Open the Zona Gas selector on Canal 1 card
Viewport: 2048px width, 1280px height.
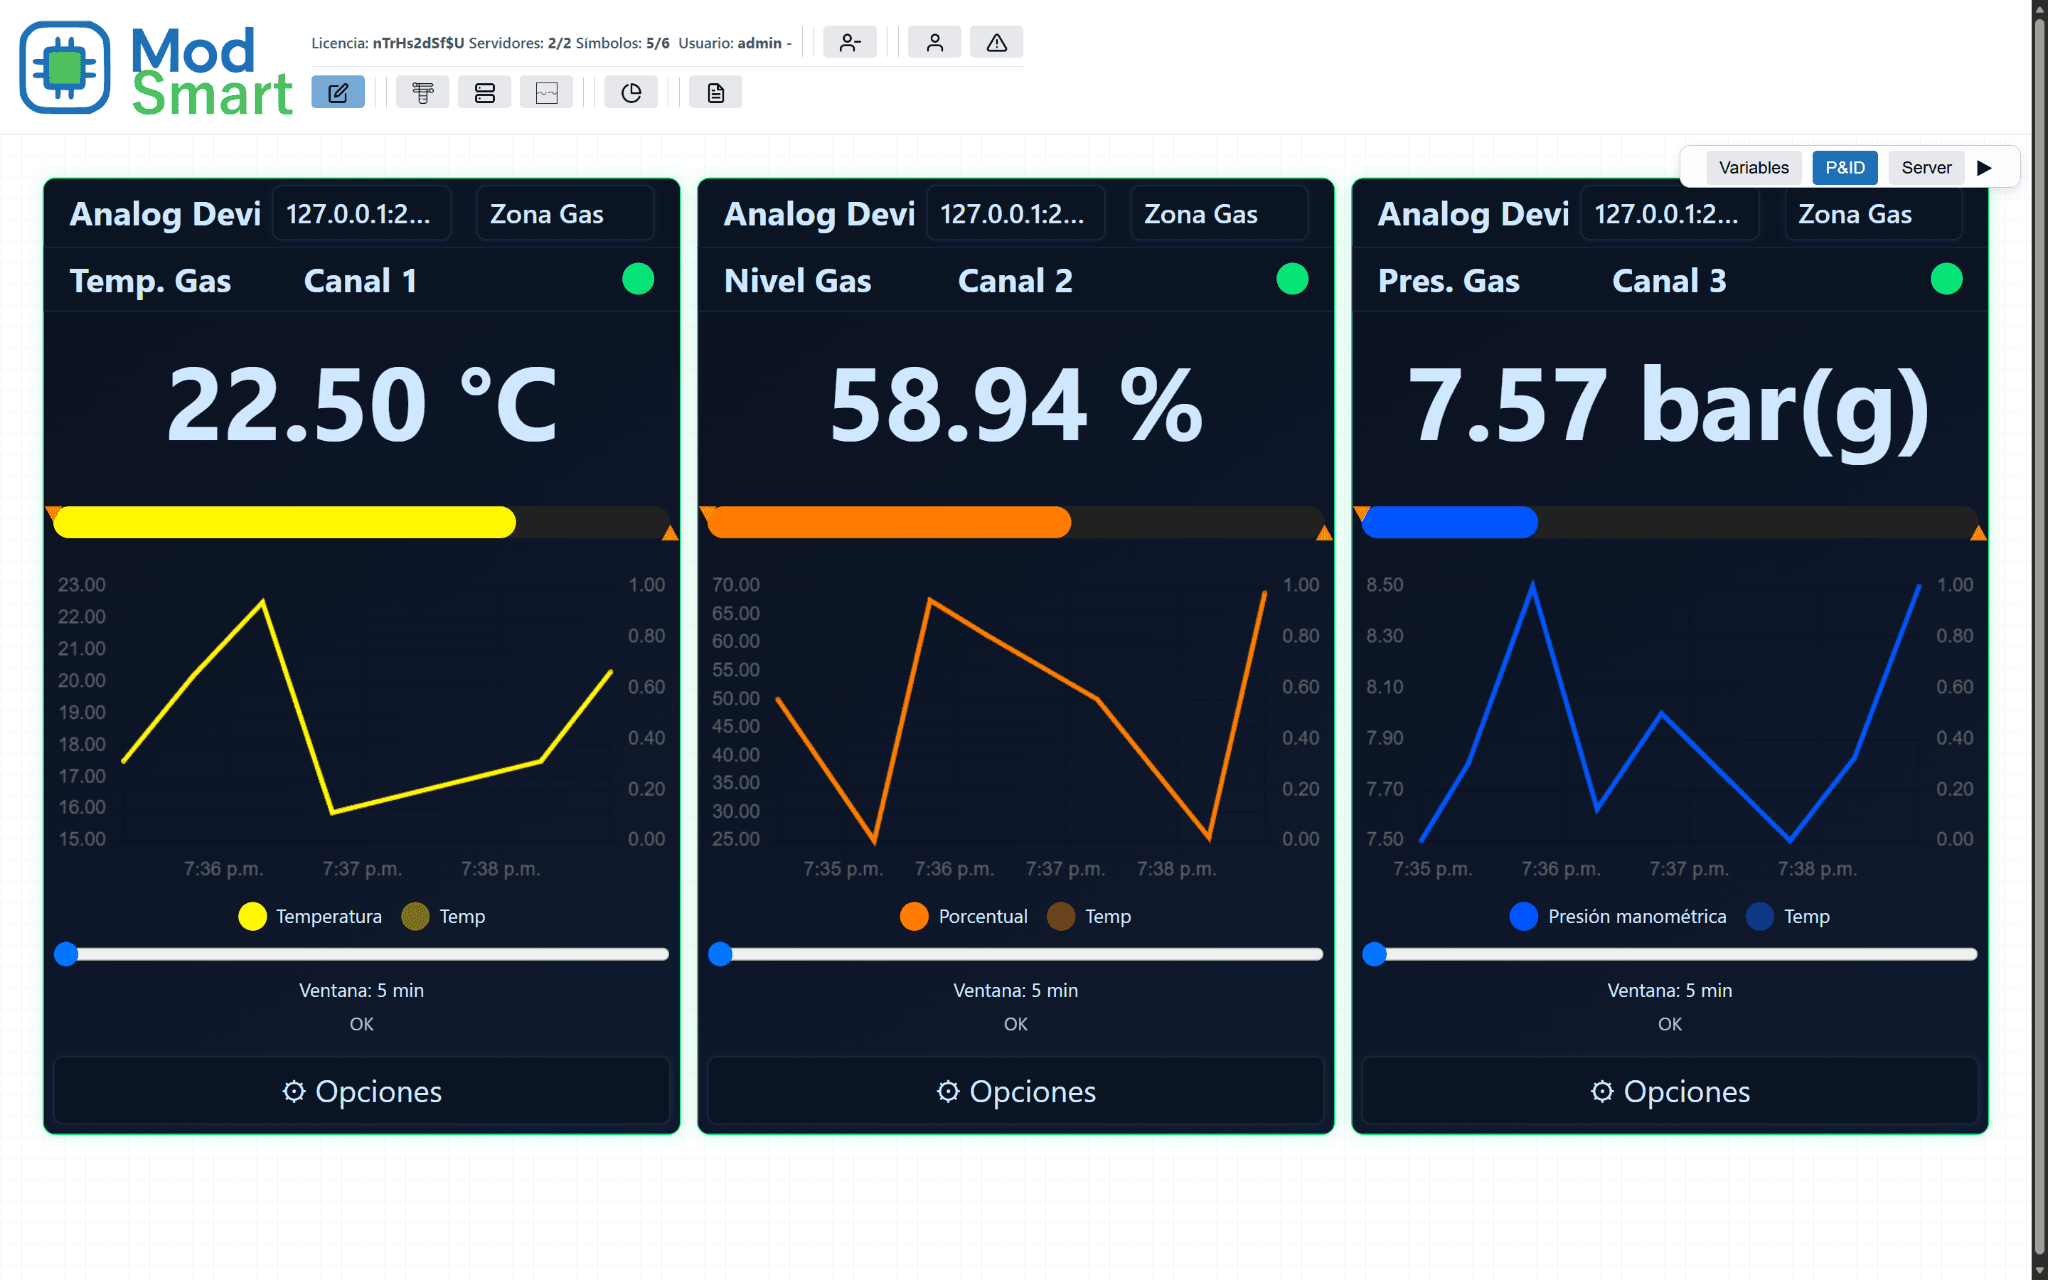click(565, 214)
